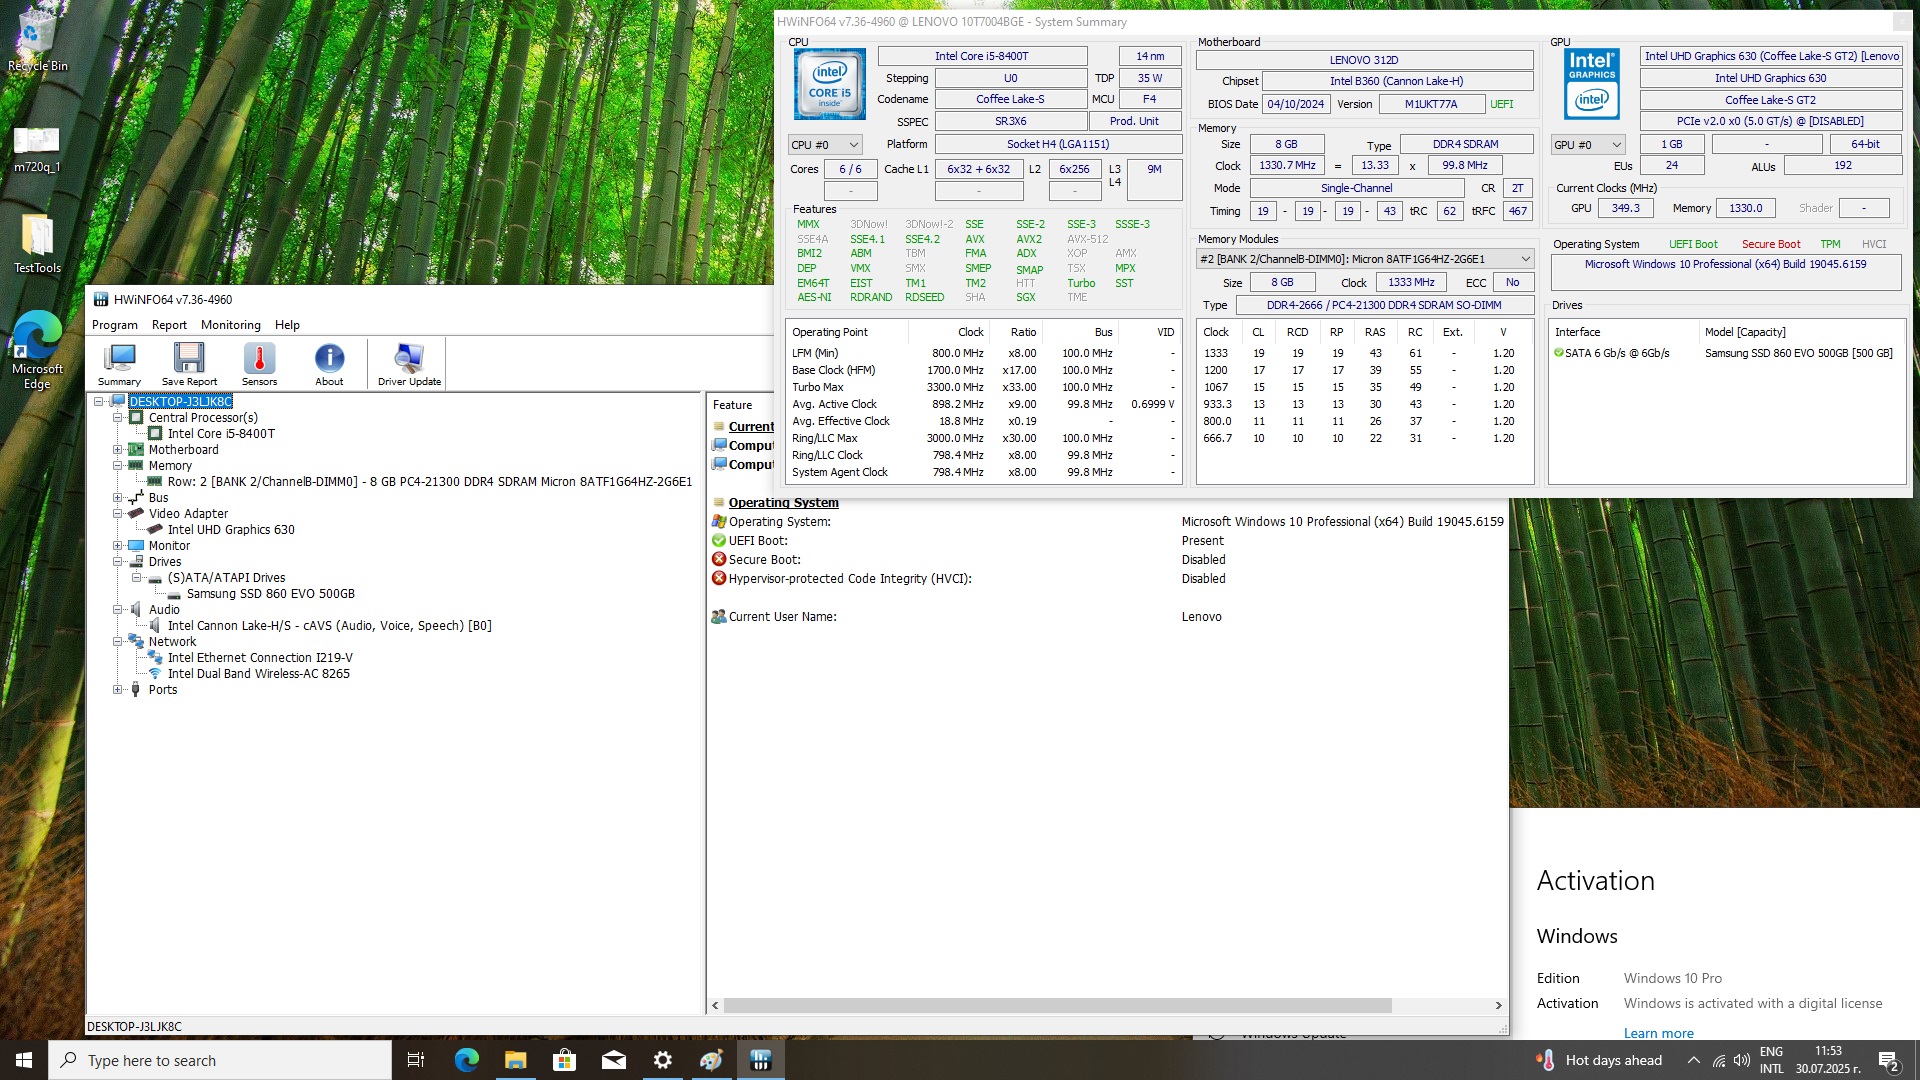
Task: Click the Operating System section header
Action: [x=783, y=503]
